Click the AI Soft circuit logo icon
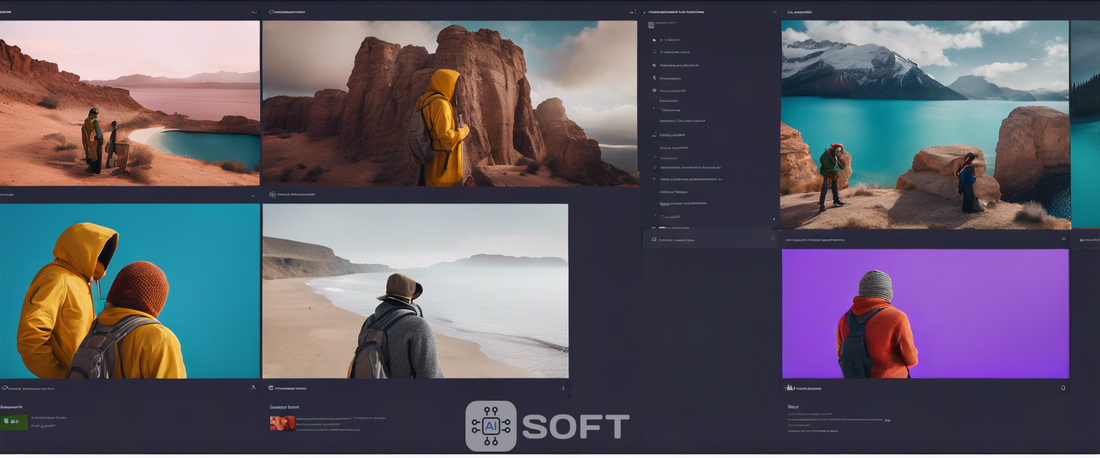The width and height of the screenshot is (1100, 458). coord(491,427)
